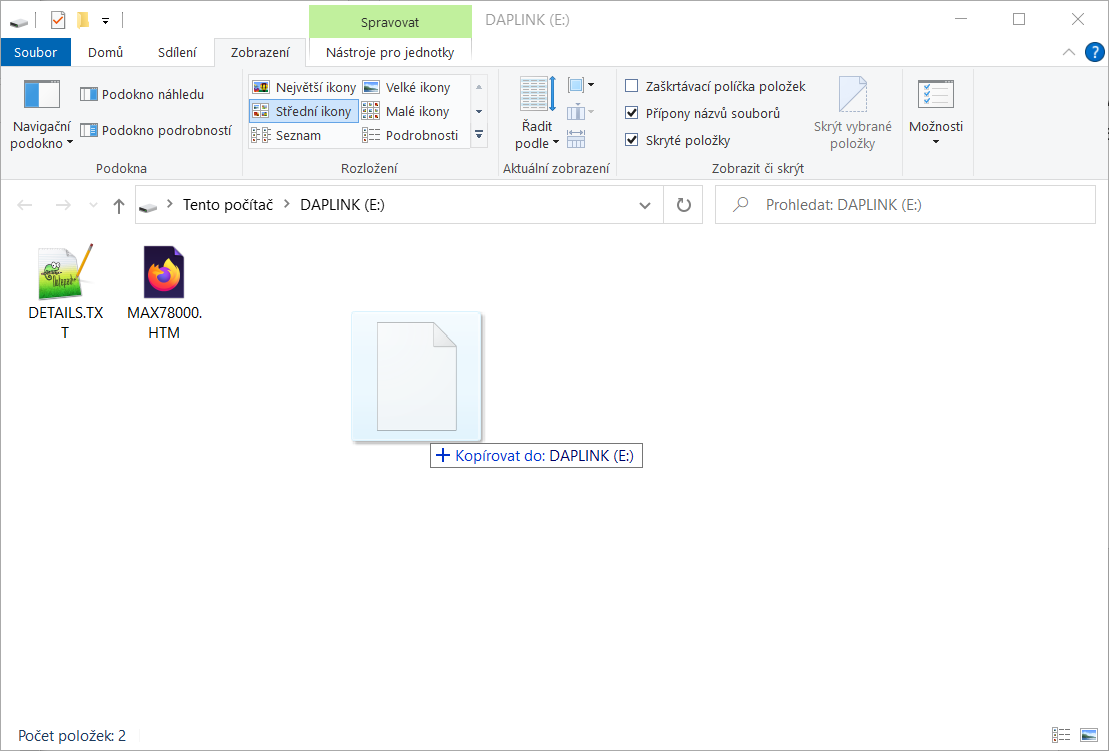Open the Řadit podle sort menu
The width and height of the screenshot is (1109, 751).
[538, 114]
